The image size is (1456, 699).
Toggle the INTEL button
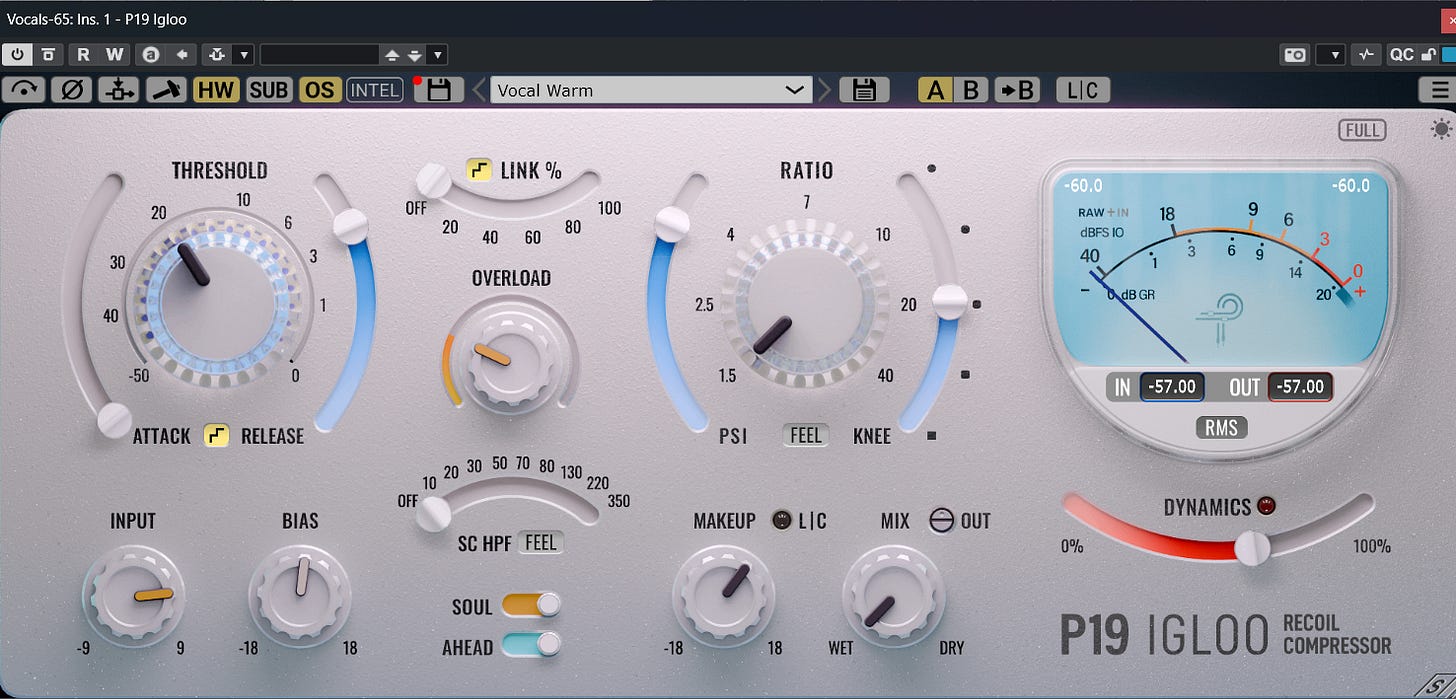click(x=375, y=90)
